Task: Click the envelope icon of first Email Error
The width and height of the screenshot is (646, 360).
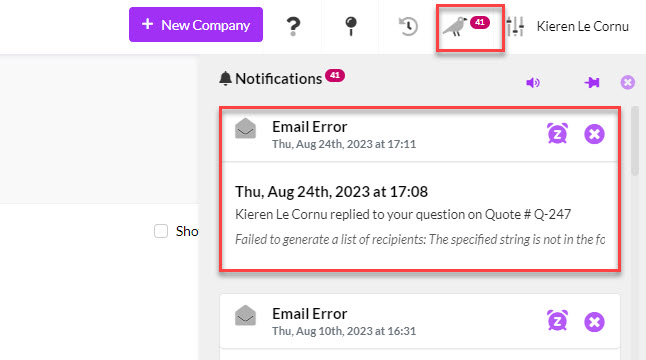Action: click(246, 128)
